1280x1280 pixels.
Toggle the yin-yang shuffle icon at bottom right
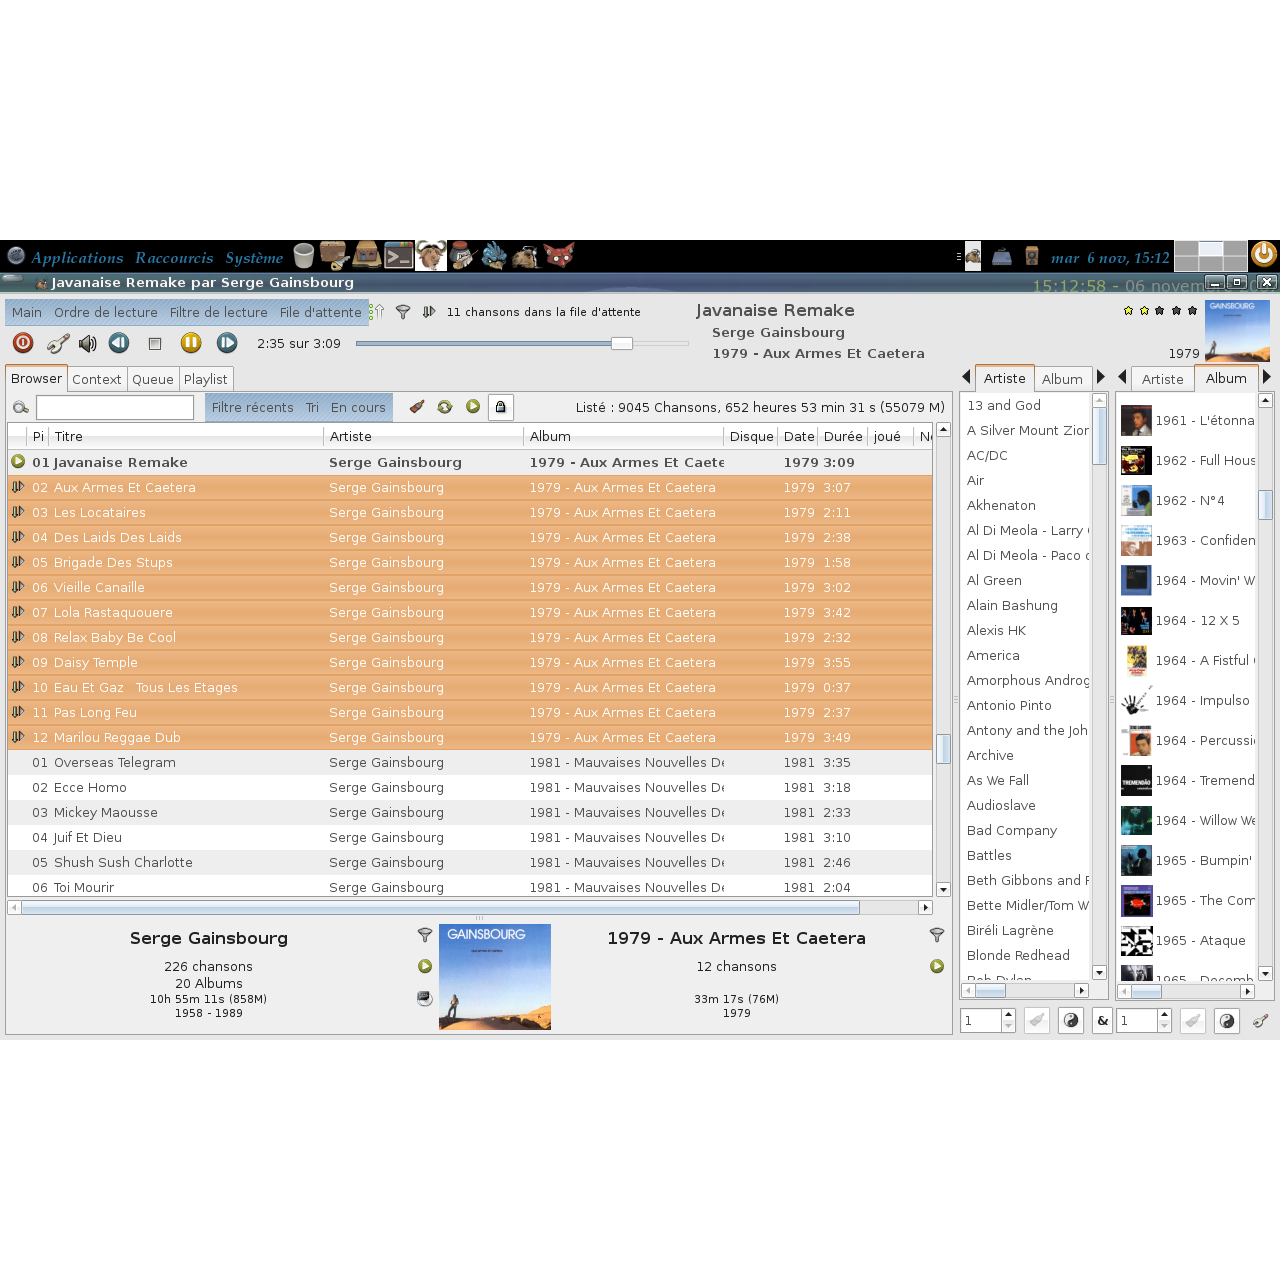[x=1226, y=1020]
